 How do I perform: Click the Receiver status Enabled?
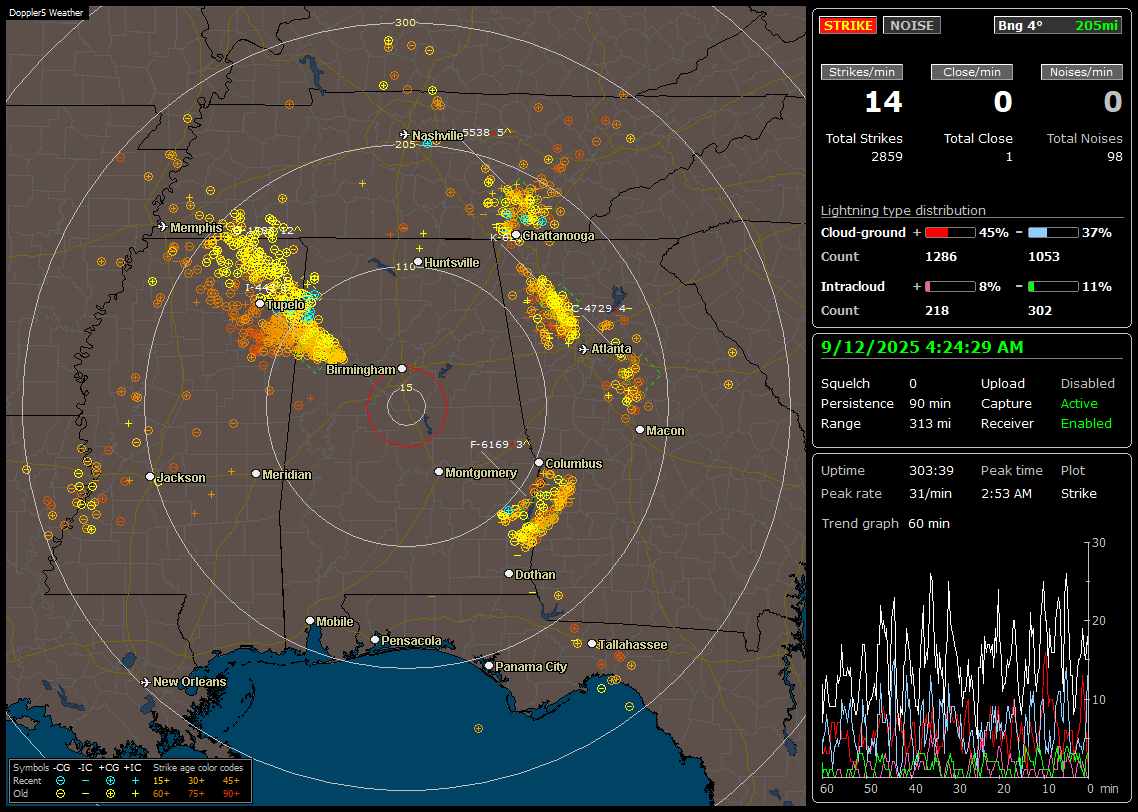(1086, 423)
